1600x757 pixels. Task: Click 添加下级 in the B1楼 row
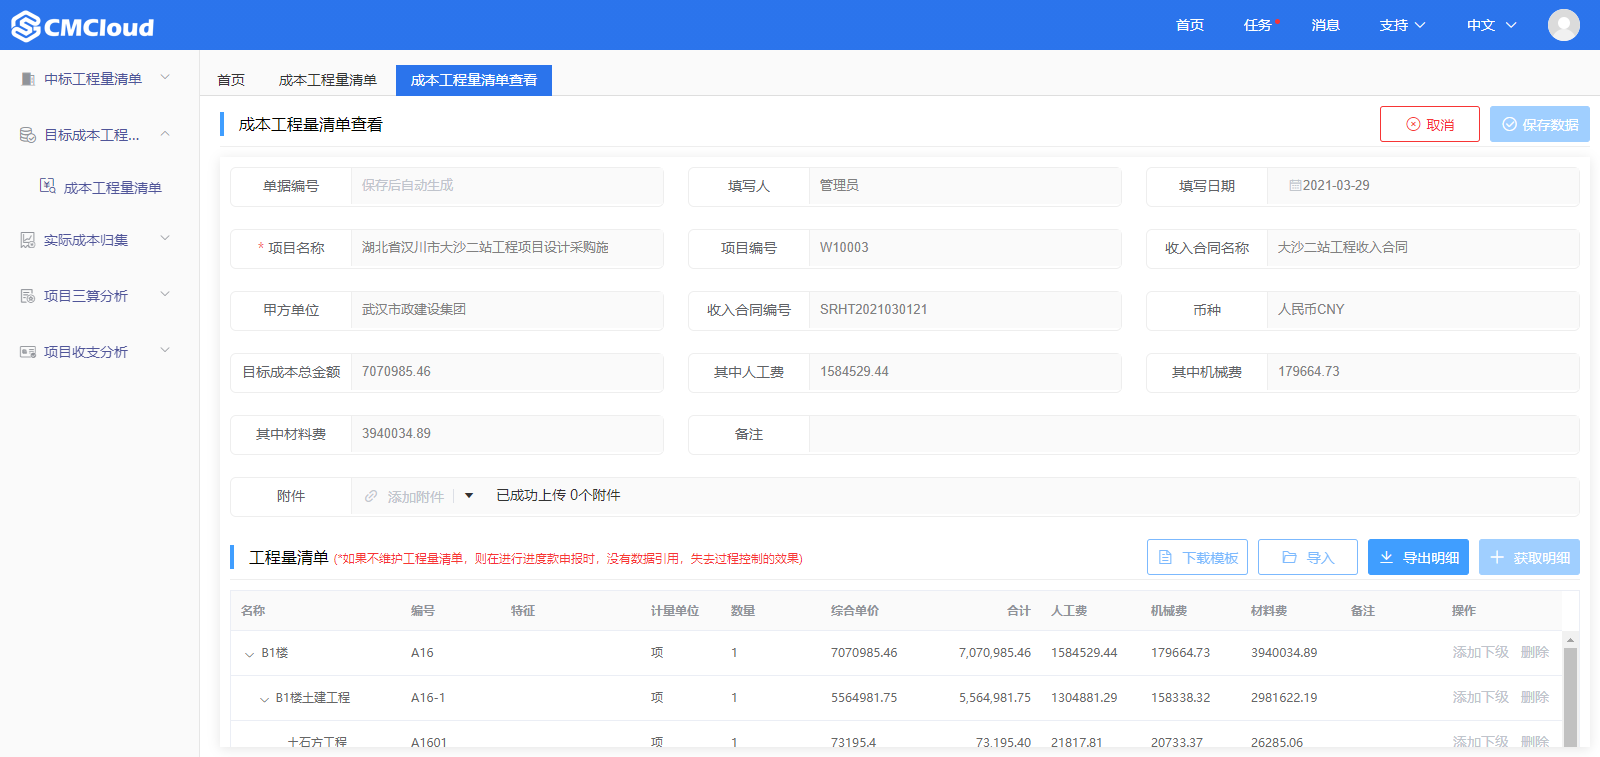pyautogui.click(x=1481, y=652)
